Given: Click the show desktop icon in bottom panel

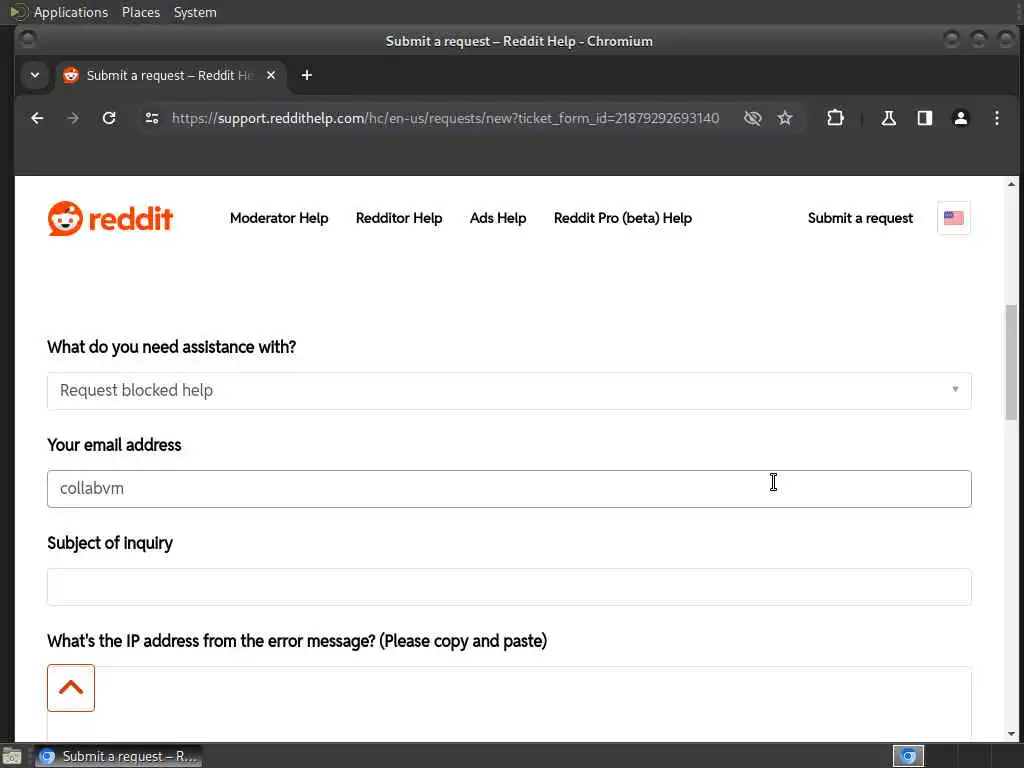Looking at the screenshot, I should [x=12, y=756].
